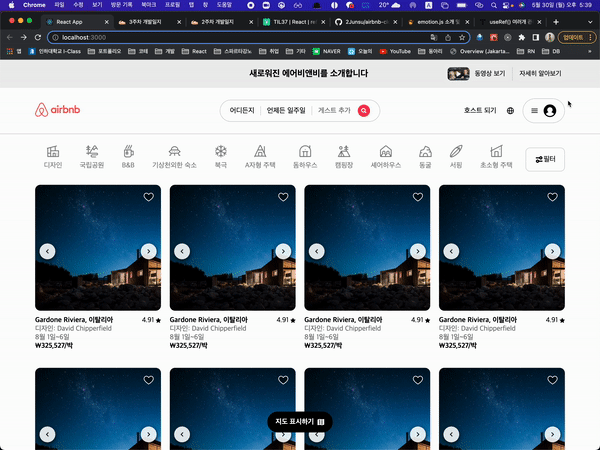This screenshot has width=600, height=450.
Task: Show next photo on third top-row listing
Action: 418,251
